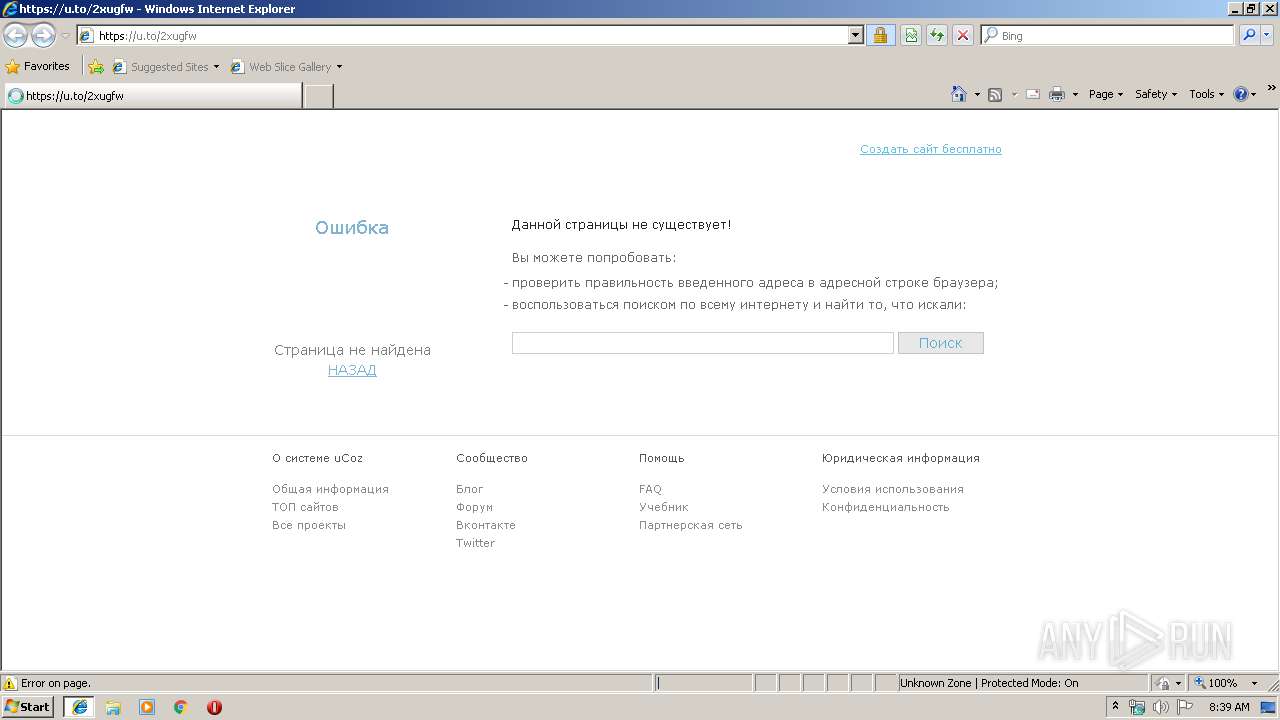The image size is (1280, 720).
Task: Open the zoom level 100% control
Action: pyautogui.click(x=1224, y=683)
